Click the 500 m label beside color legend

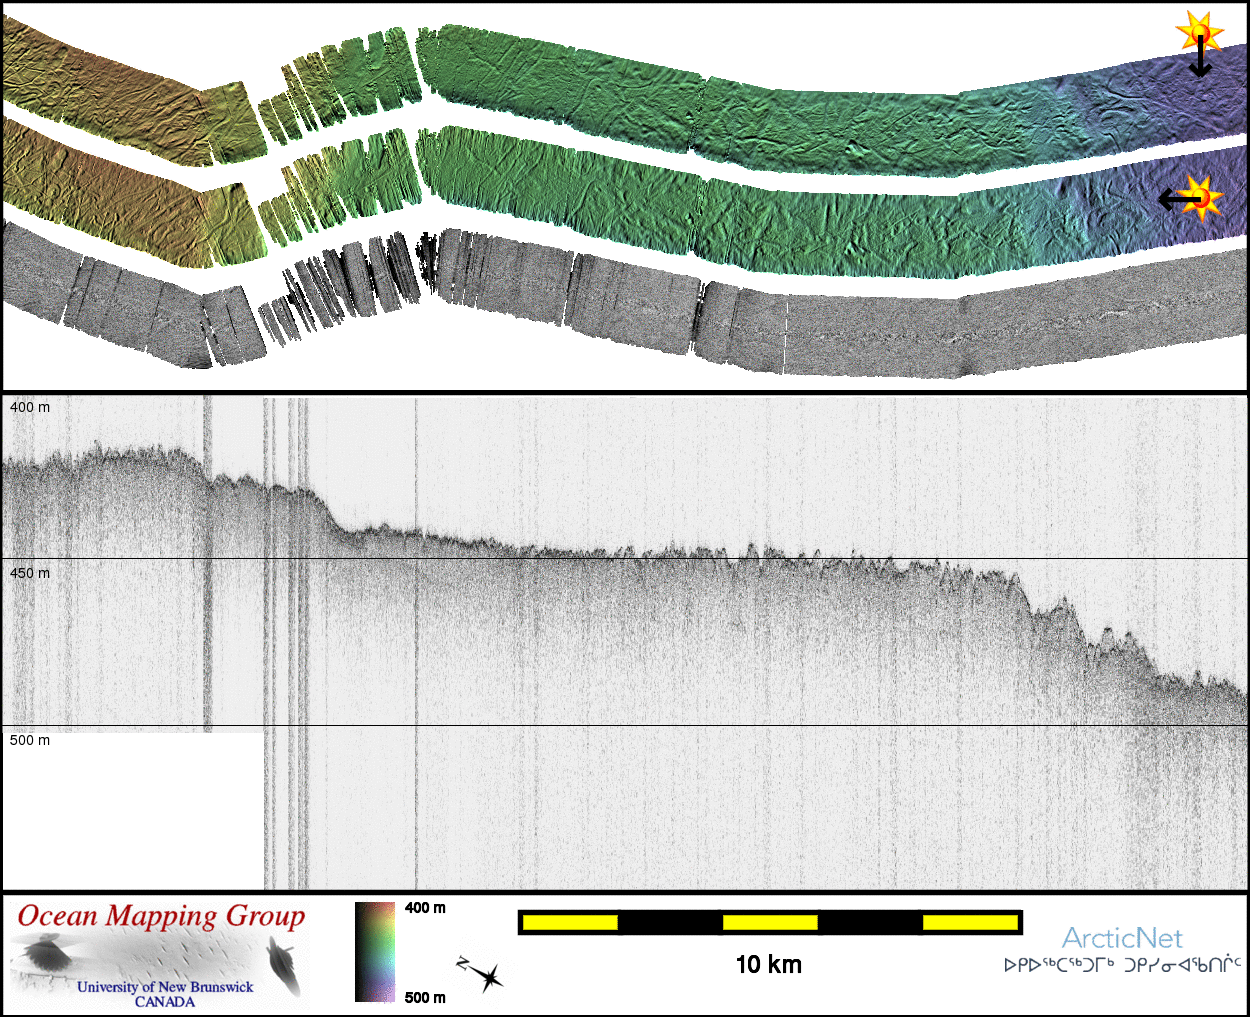(425, 997)
